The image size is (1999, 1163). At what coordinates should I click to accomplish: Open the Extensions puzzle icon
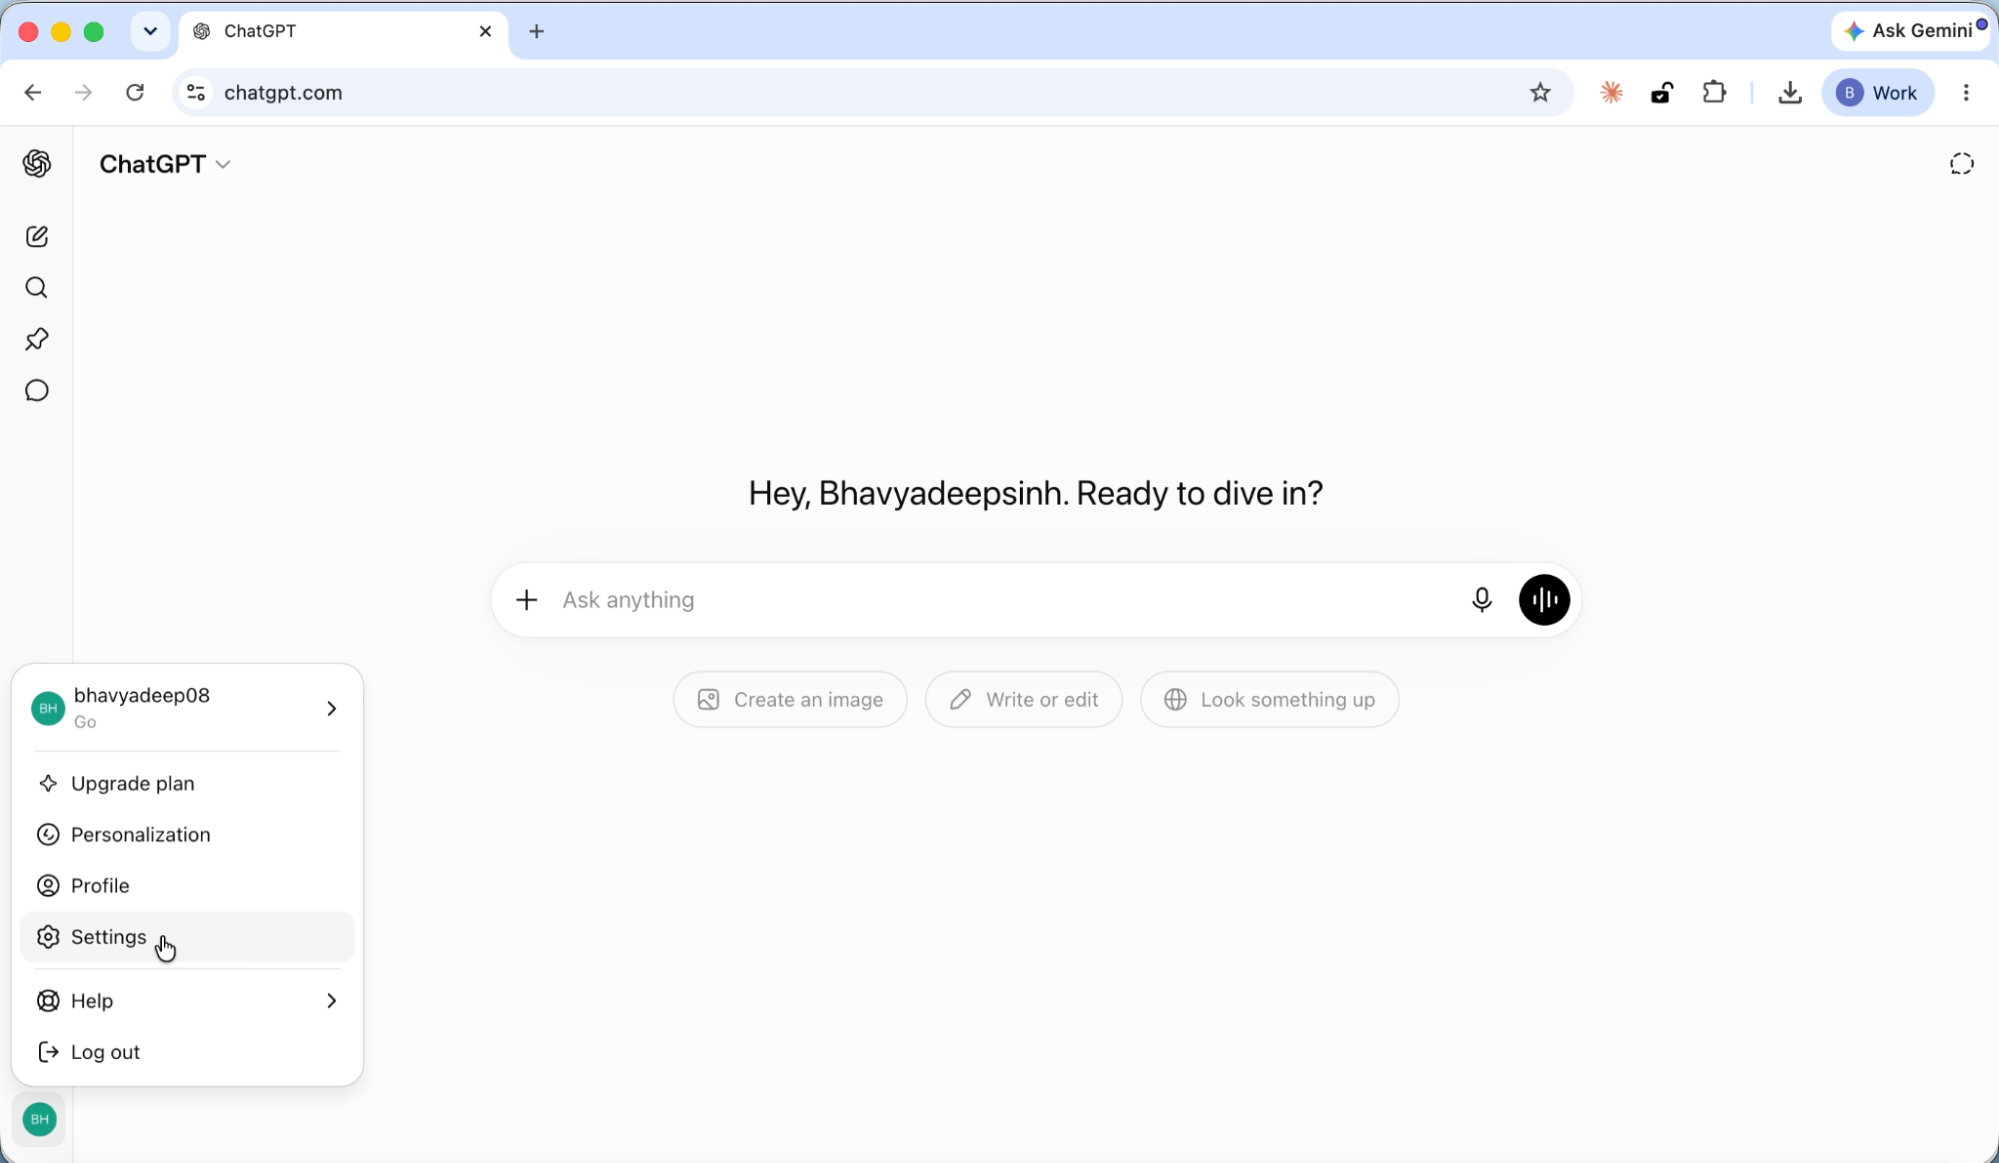click(x=1714, y=93)
